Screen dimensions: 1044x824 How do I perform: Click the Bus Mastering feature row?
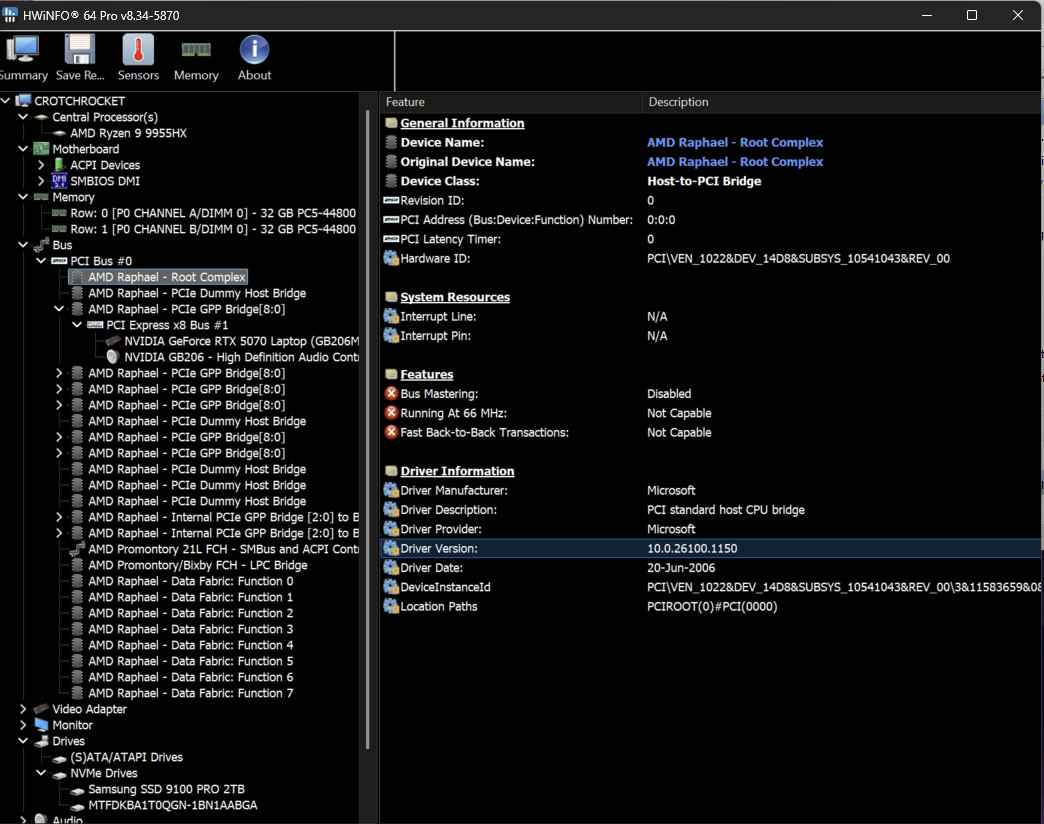point(439,394)
